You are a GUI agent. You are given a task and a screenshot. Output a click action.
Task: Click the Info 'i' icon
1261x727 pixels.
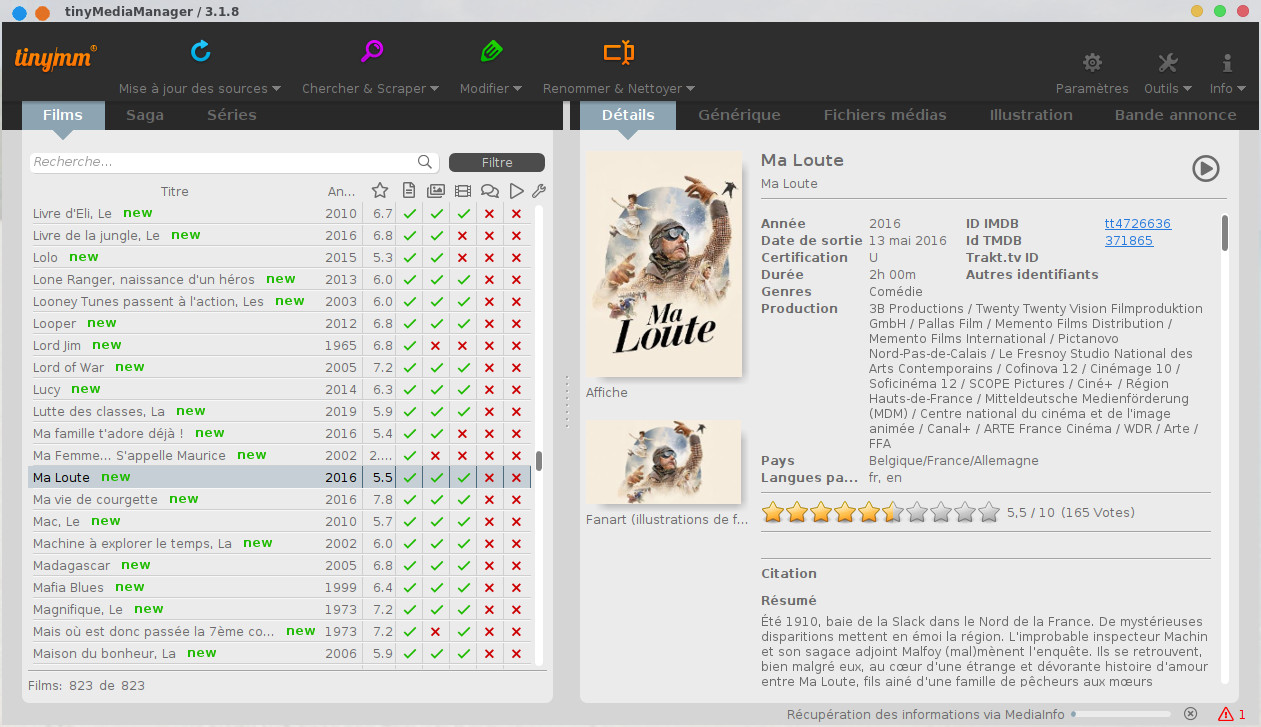pyautogui.click(x=1227, y=63)
